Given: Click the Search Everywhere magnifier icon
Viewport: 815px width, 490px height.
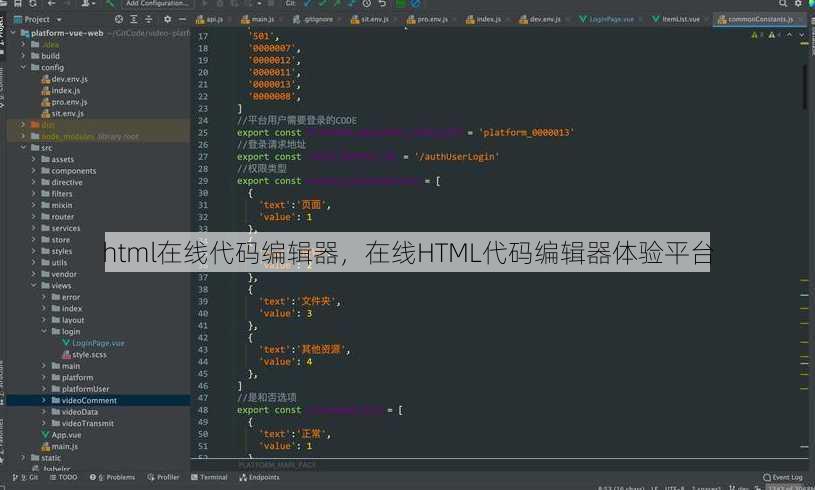Looking at the screenshot, I should pos(783,4).
